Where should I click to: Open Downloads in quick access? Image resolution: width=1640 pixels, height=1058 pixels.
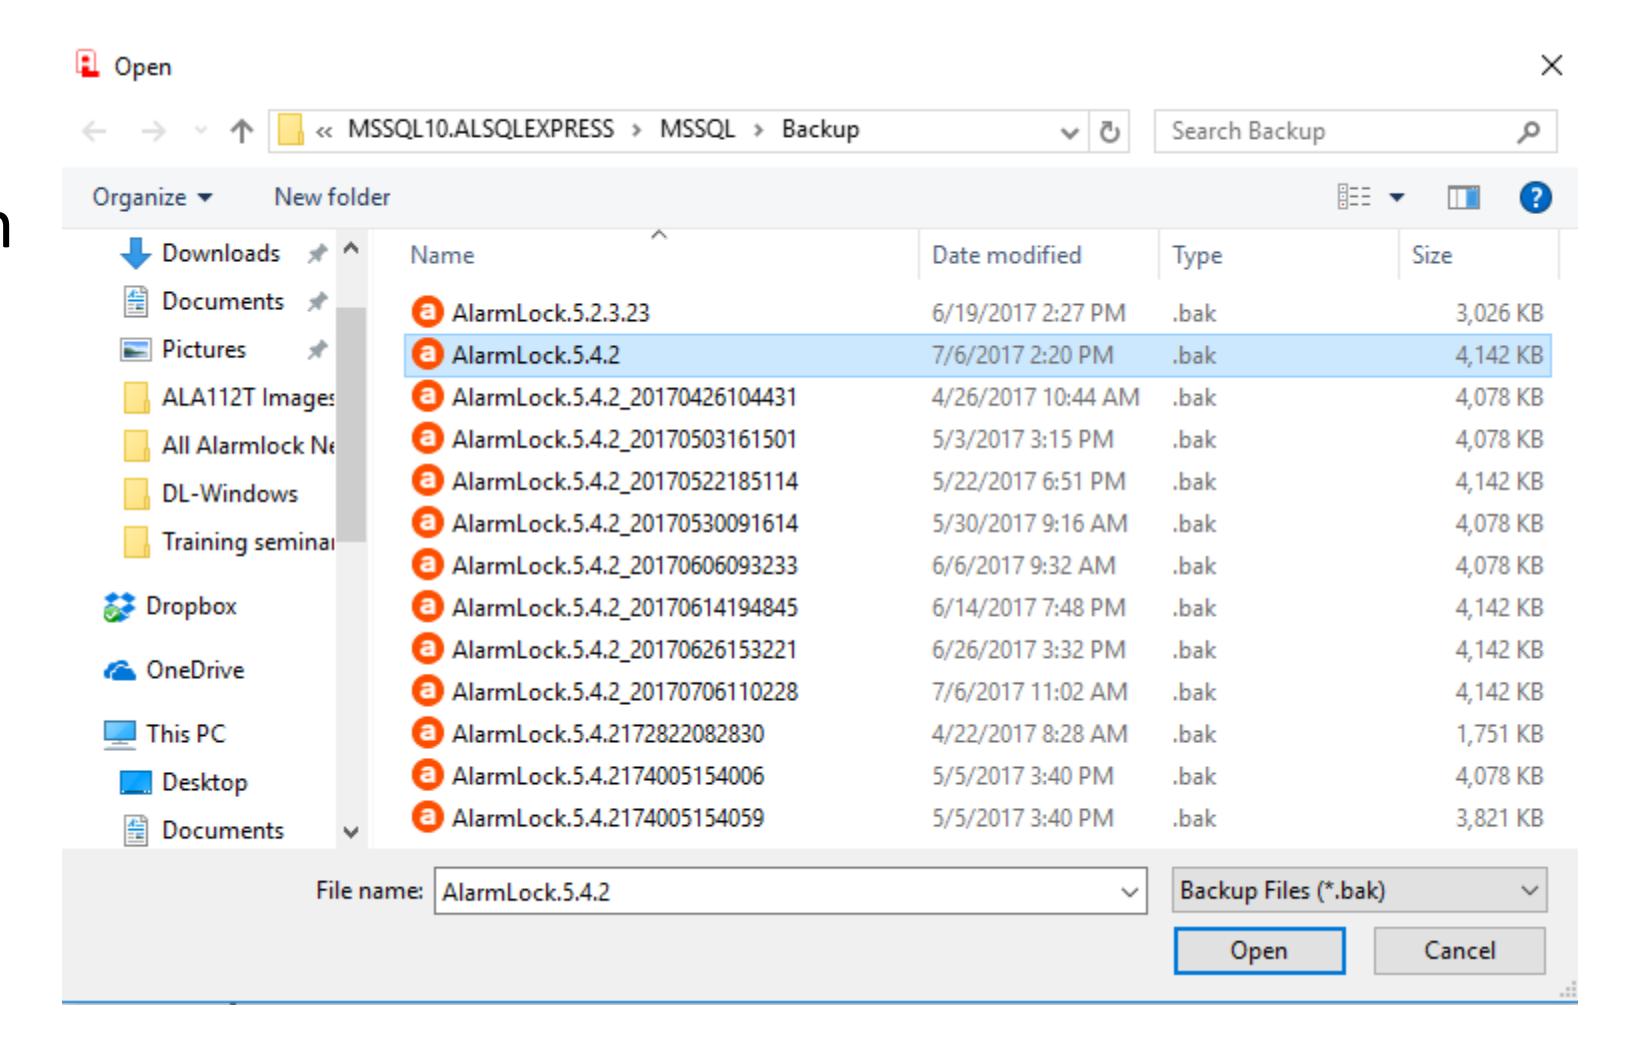(x=221, y=253)
